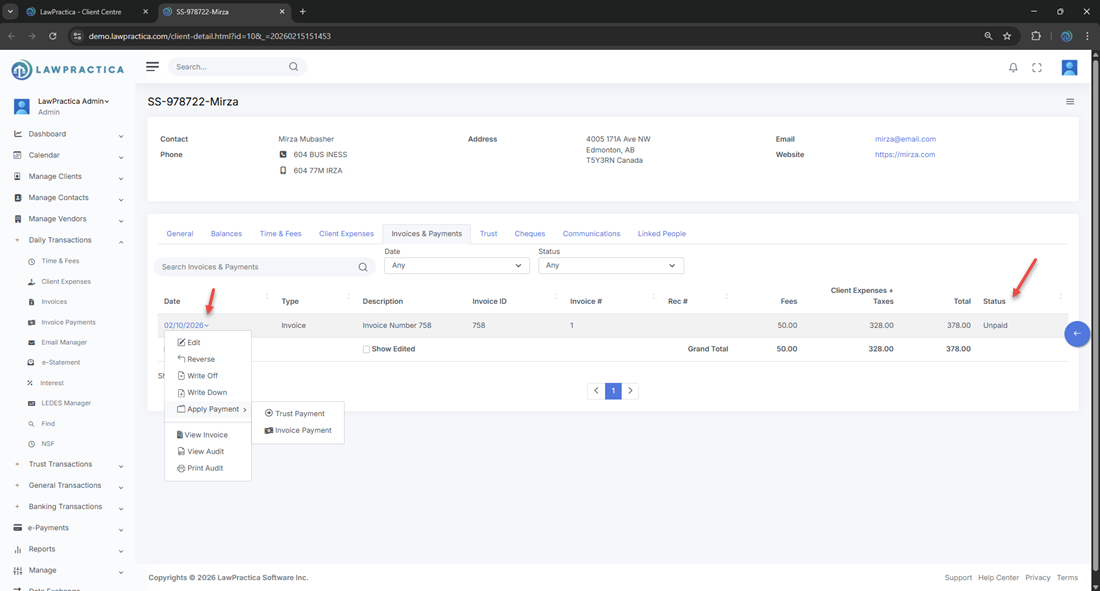Open View Audit from context menu
The image size is (1100, 591).
point(205,452)
